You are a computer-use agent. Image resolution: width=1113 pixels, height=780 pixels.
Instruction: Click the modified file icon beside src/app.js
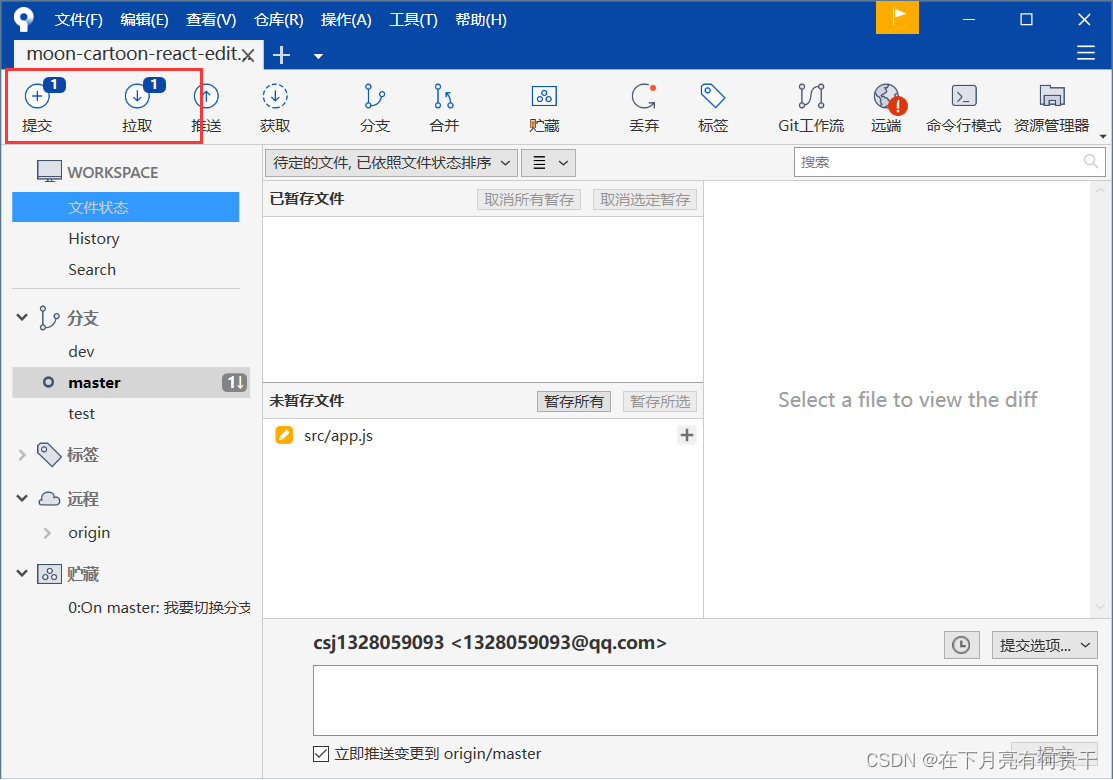[284, 435]
